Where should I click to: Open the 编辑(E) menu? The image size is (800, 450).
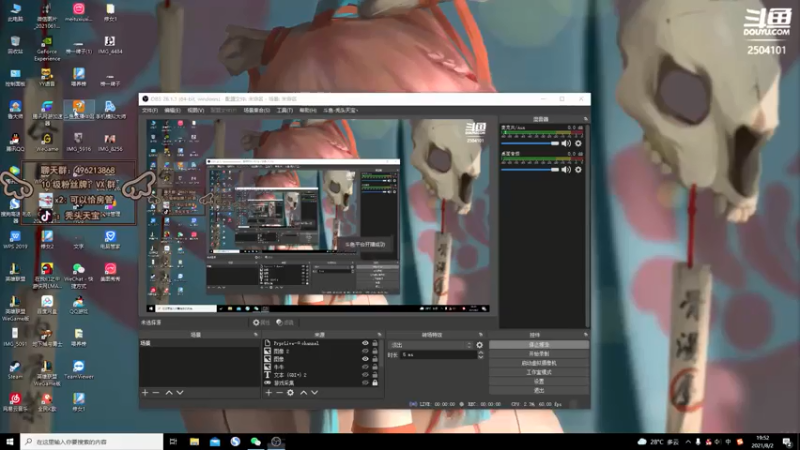click(x=172, y=110)
